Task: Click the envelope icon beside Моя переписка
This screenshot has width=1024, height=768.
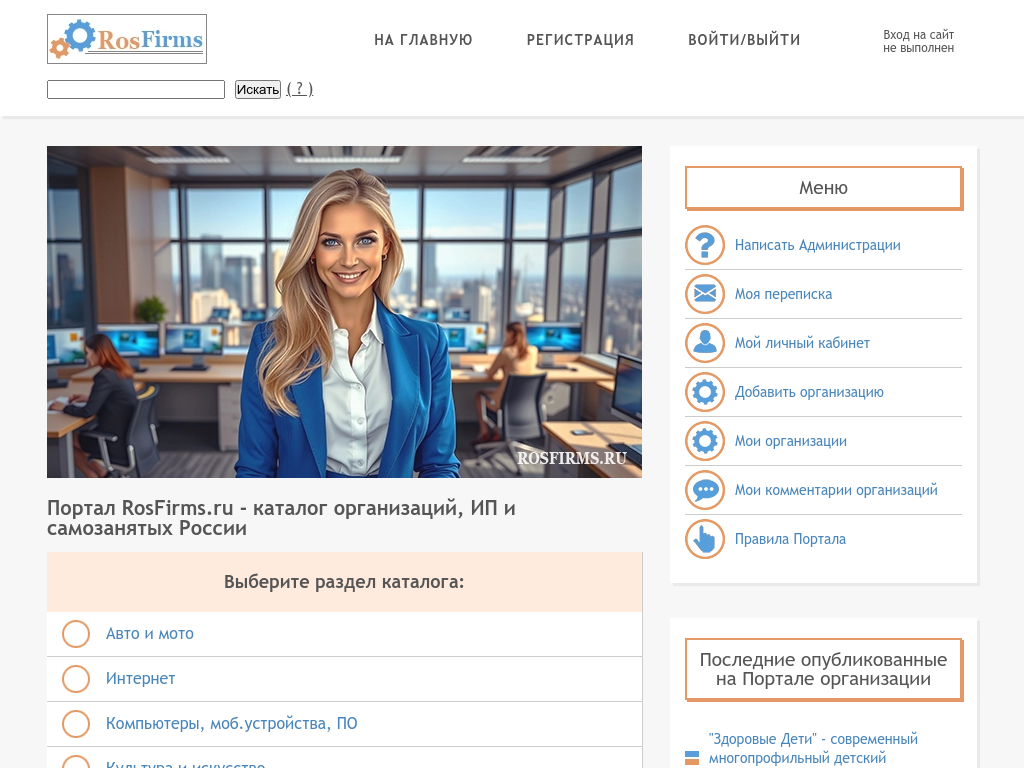Action: coord(705,294)
